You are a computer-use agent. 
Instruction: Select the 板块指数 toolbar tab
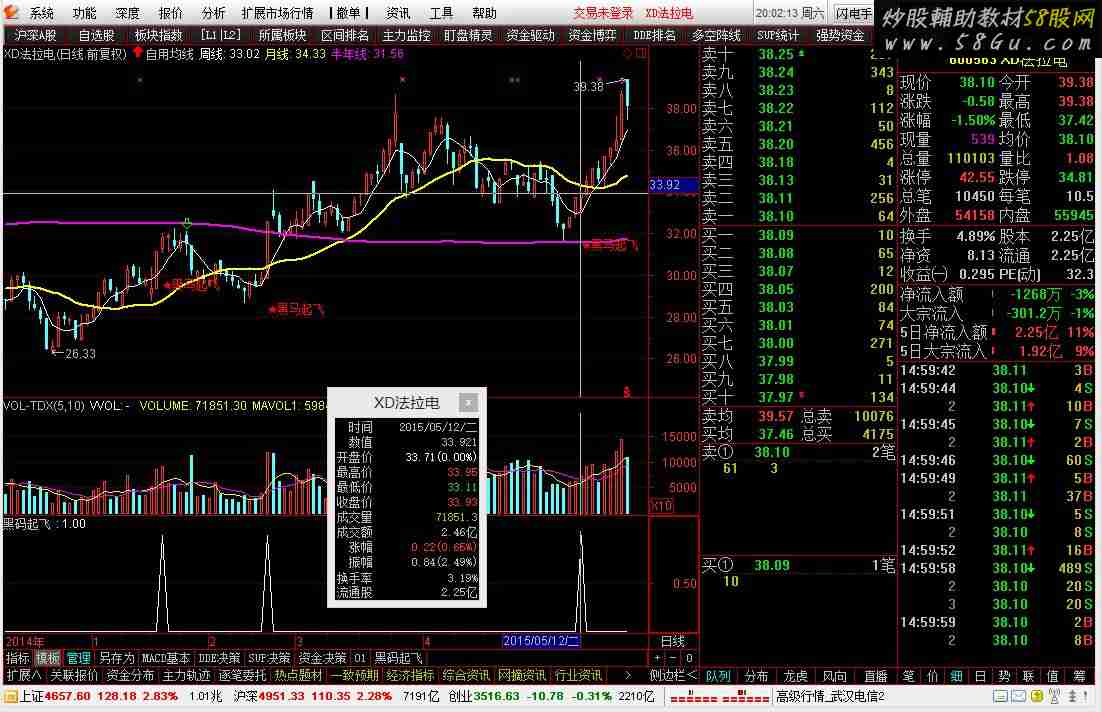(x=158, y=34)
